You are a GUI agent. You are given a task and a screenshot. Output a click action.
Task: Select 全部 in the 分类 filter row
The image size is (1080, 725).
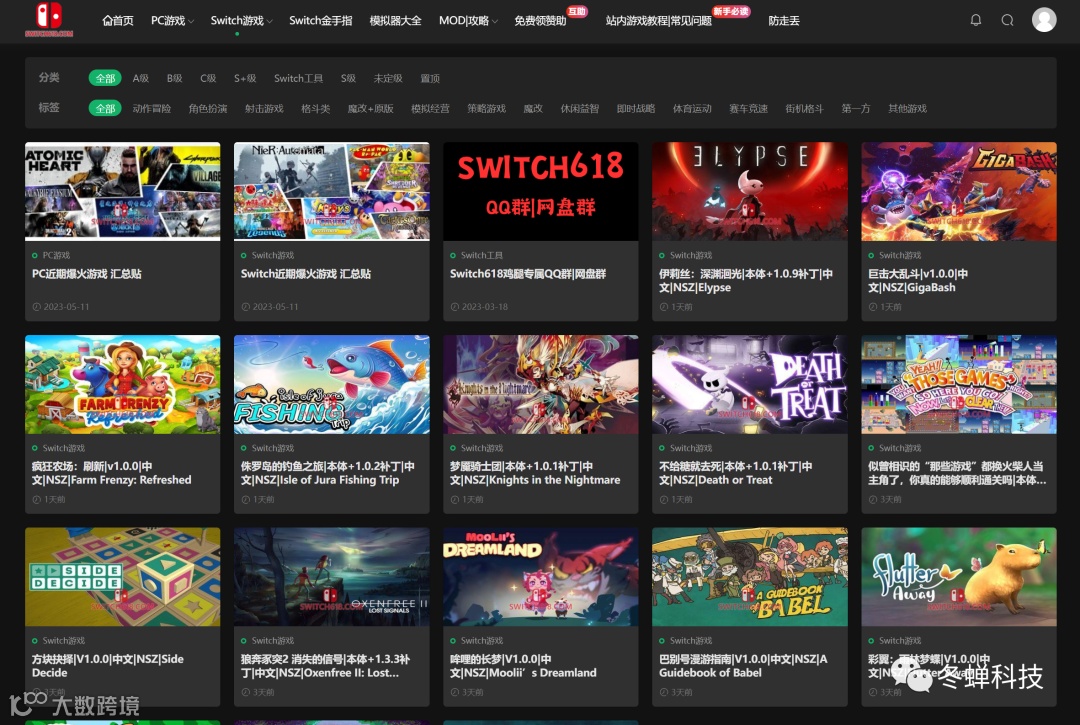(105, 78)
